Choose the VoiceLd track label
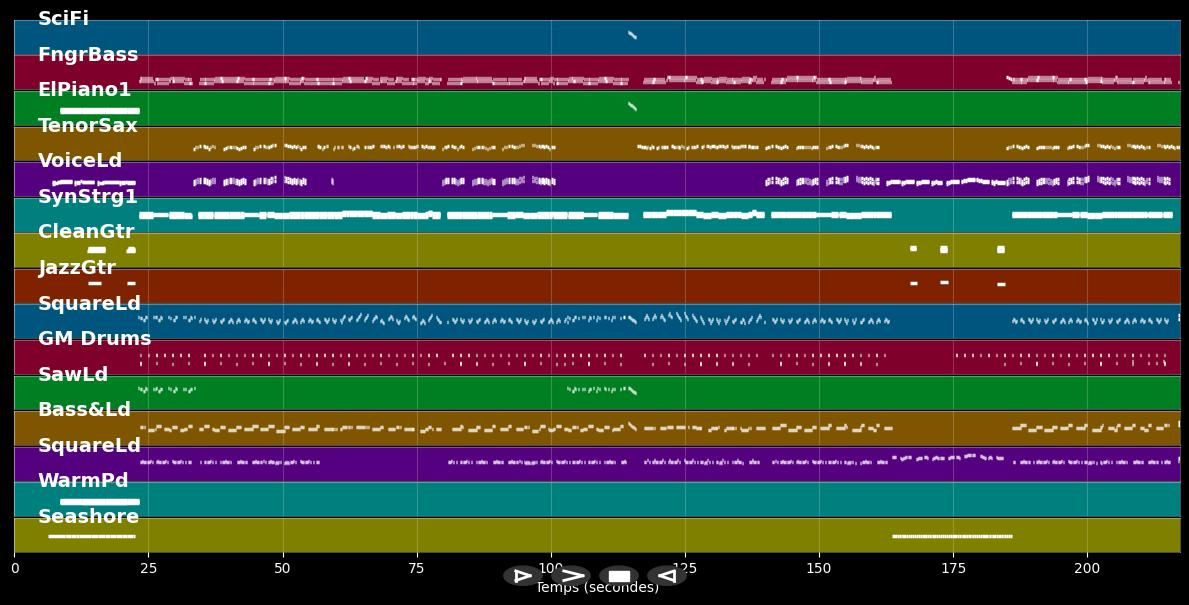The height and width of the screenshot is (605, 1189). point(80,161)
